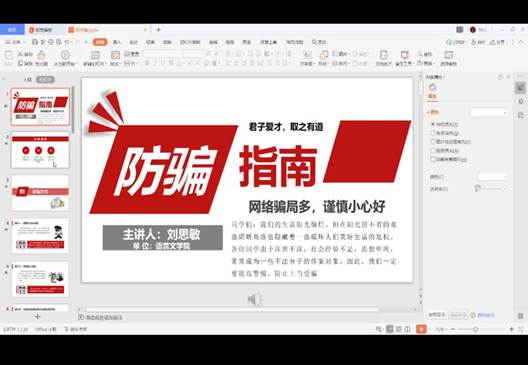Select slide 3 thumbnail
The width and height of the screenshot is (528, 365).
(x=40, y=193)
